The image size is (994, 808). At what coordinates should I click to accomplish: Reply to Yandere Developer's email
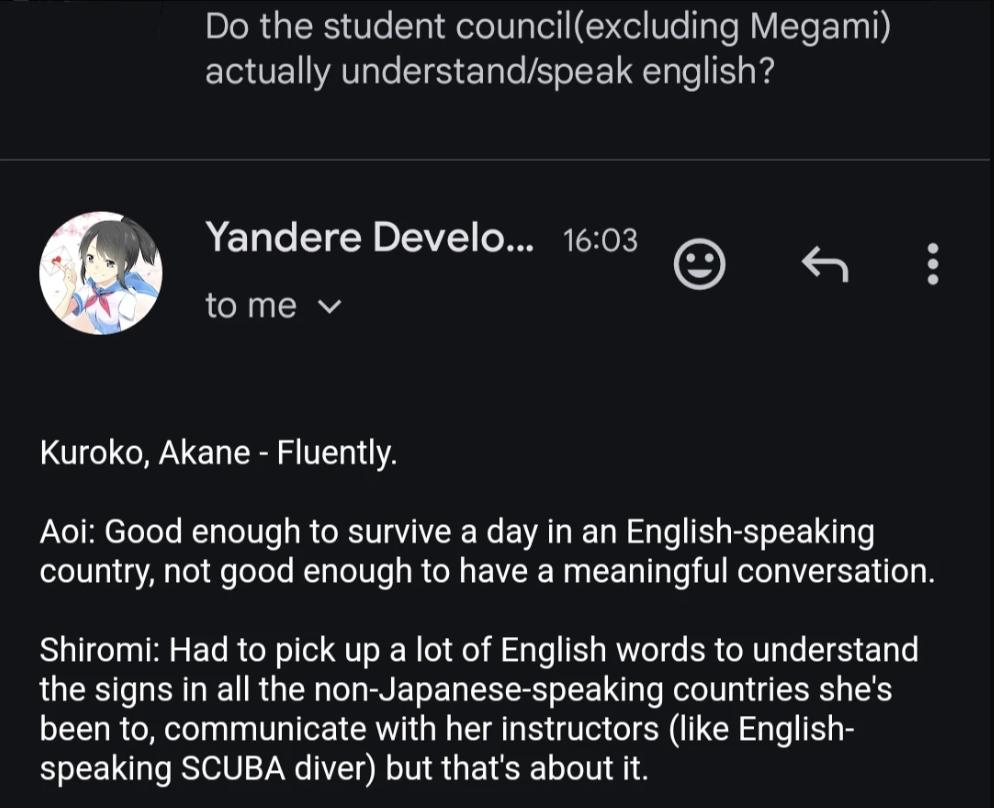[x=825, y=264]
